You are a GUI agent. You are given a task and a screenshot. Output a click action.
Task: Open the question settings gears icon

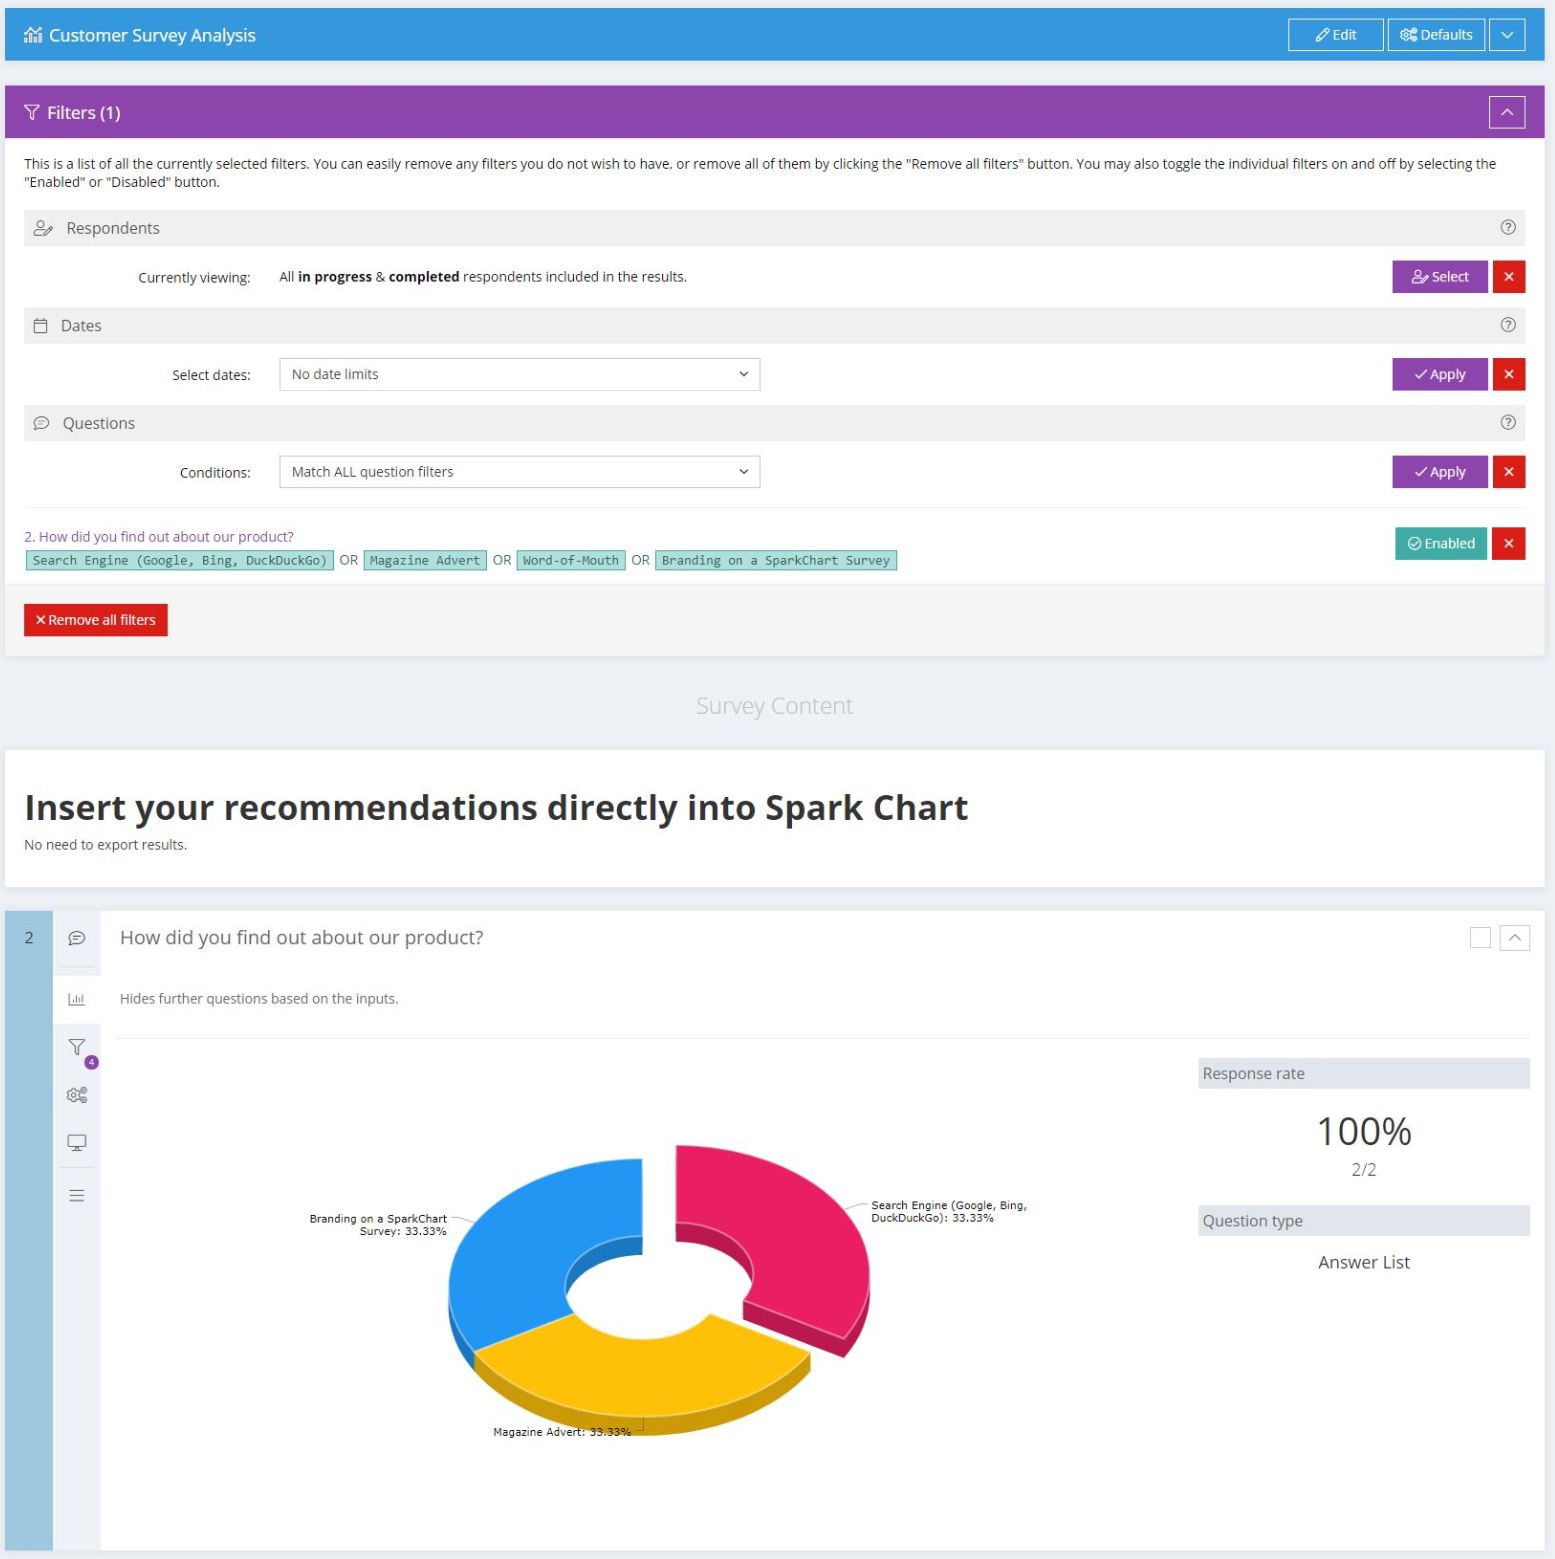(x=76, y=1095)
